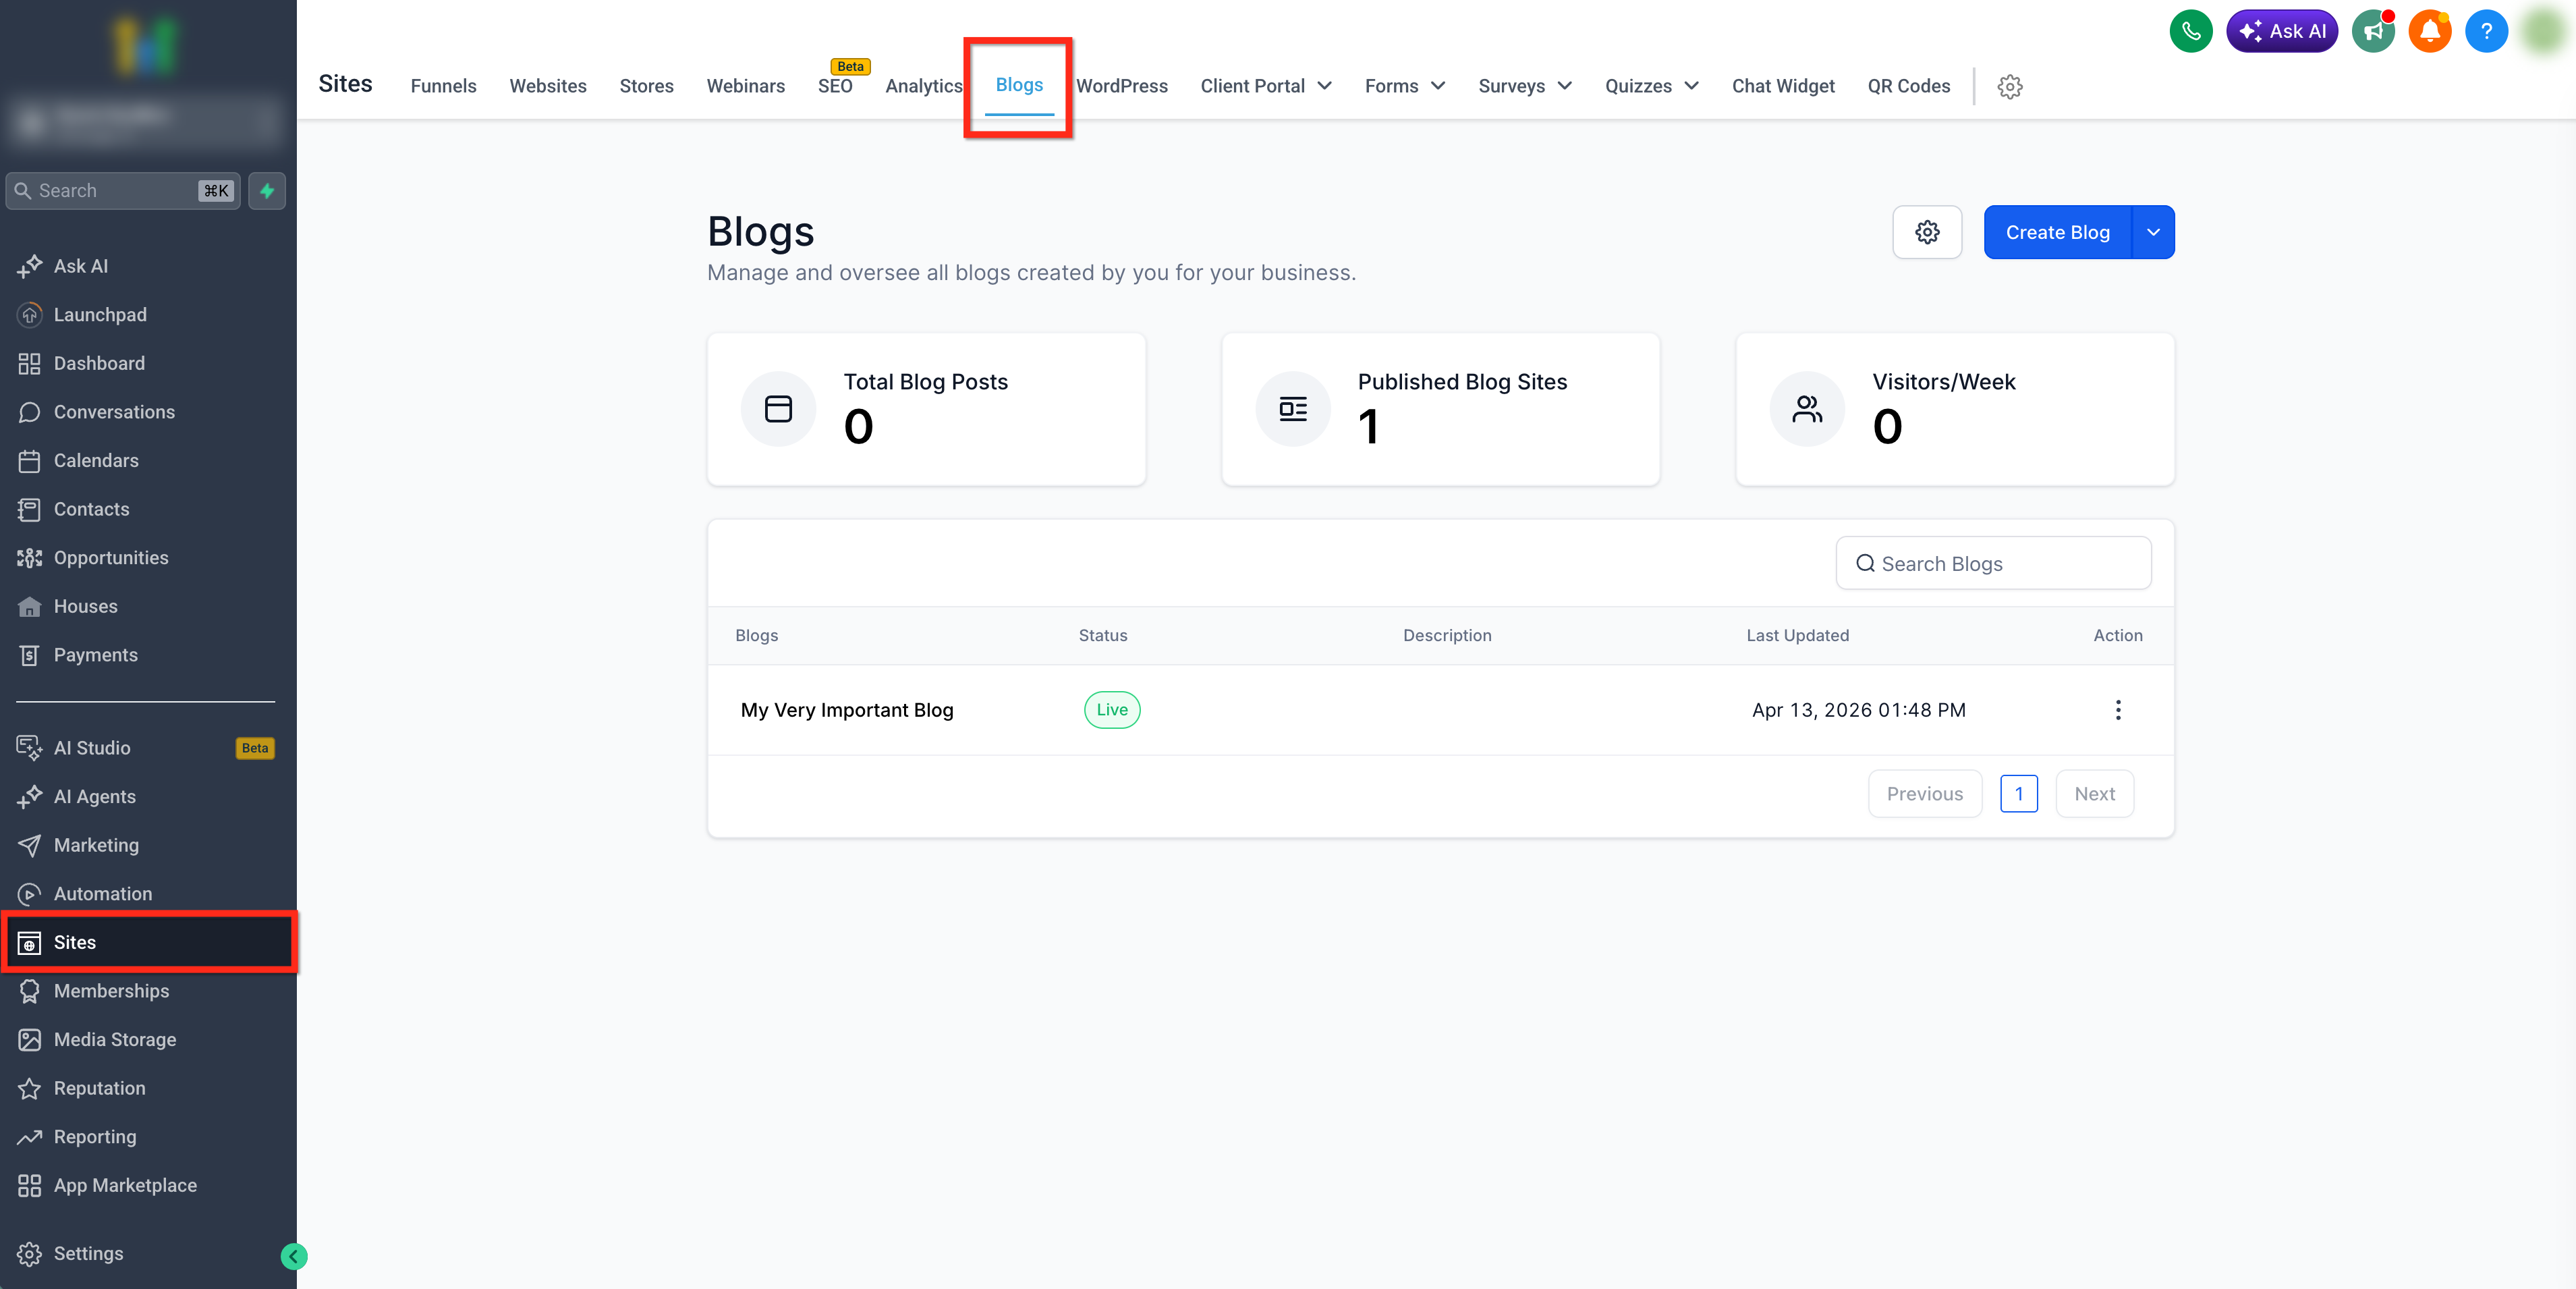Open three-dot action menu for My Very Important Blog
This screenshot has height=1289, width=2576.
click(2117, 710)
